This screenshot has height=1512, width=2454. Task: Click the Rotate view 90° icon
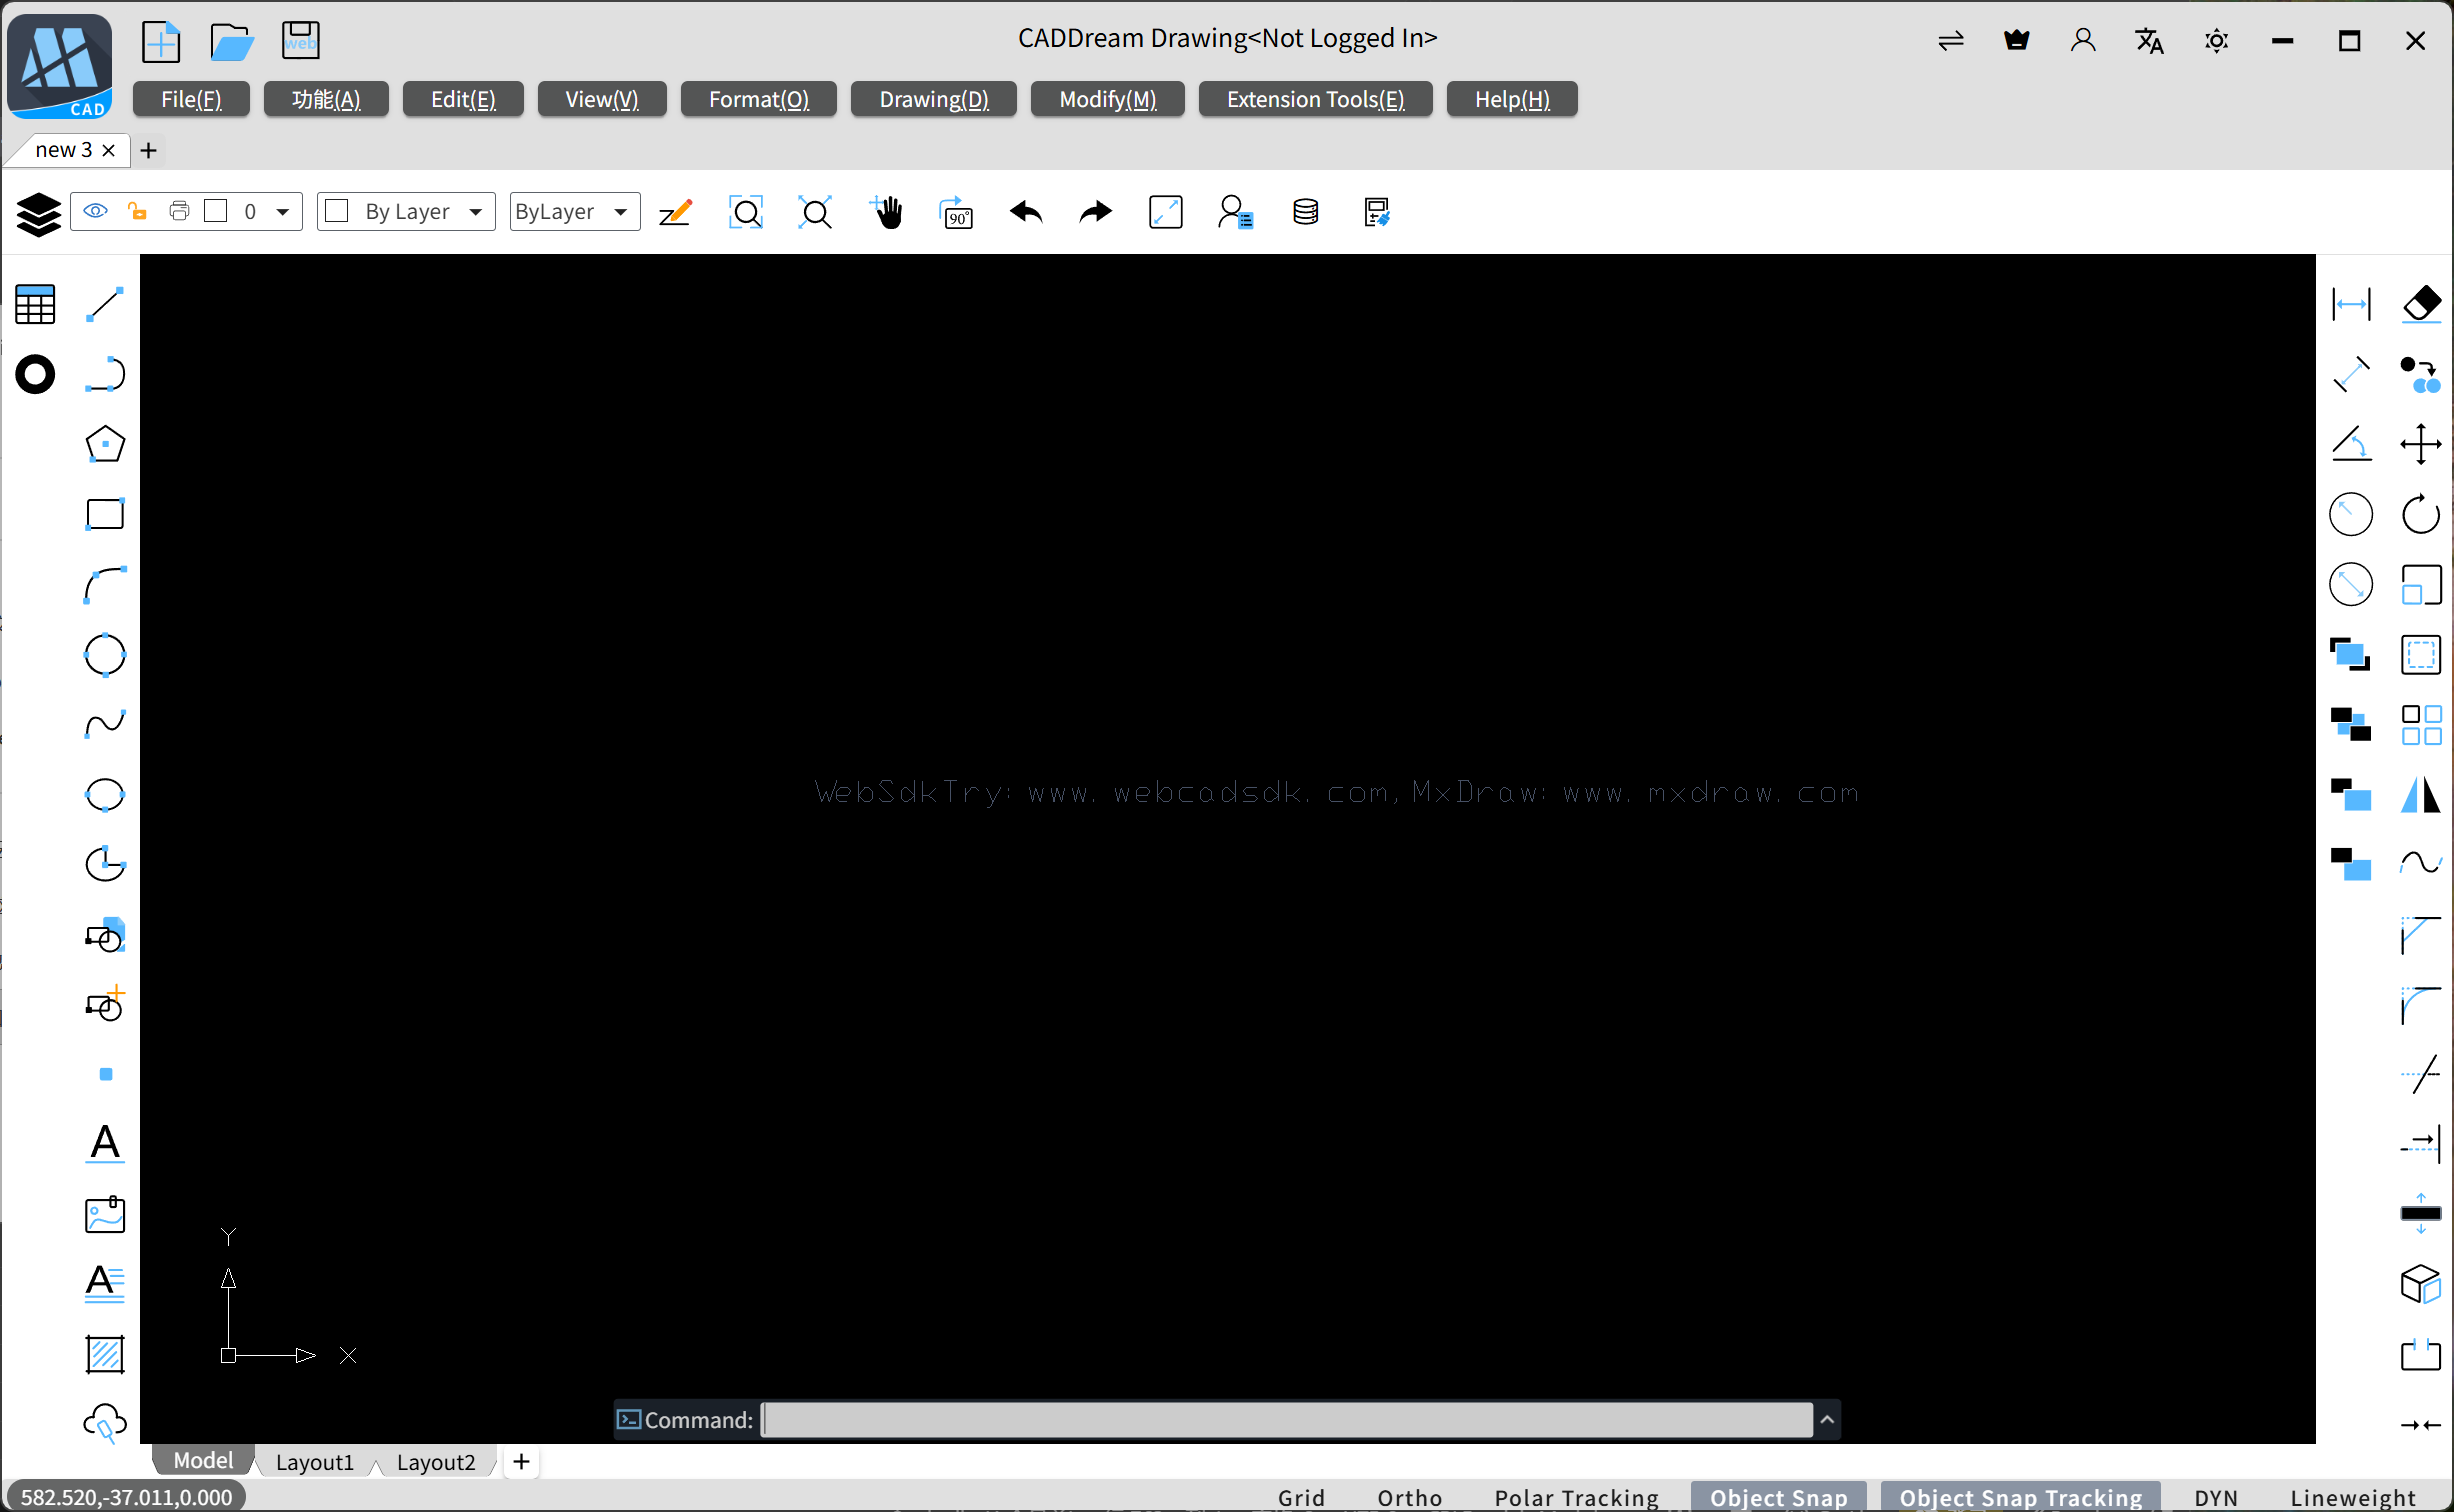click(x=956, y=212)
